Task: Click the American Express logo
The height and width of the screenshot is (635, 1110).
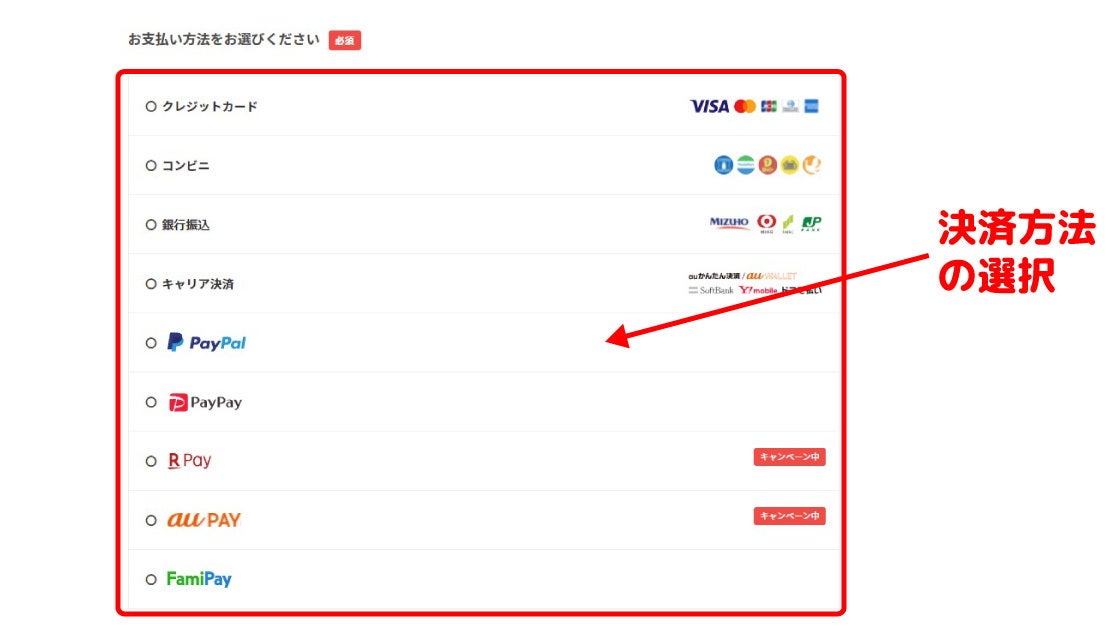Action: tap(811, 106)
